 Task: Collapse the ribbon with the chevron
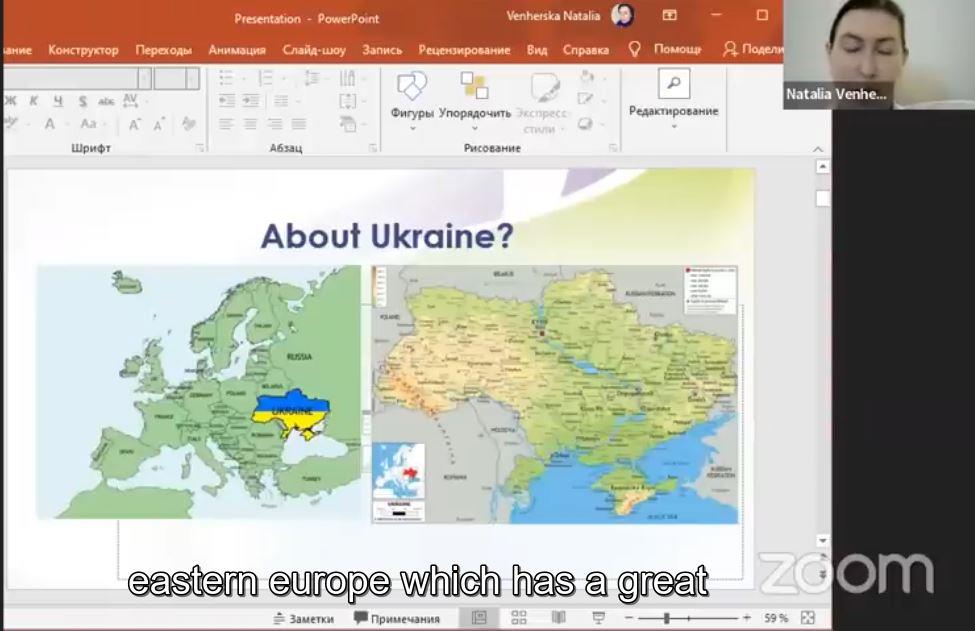(x=818, y=149)
